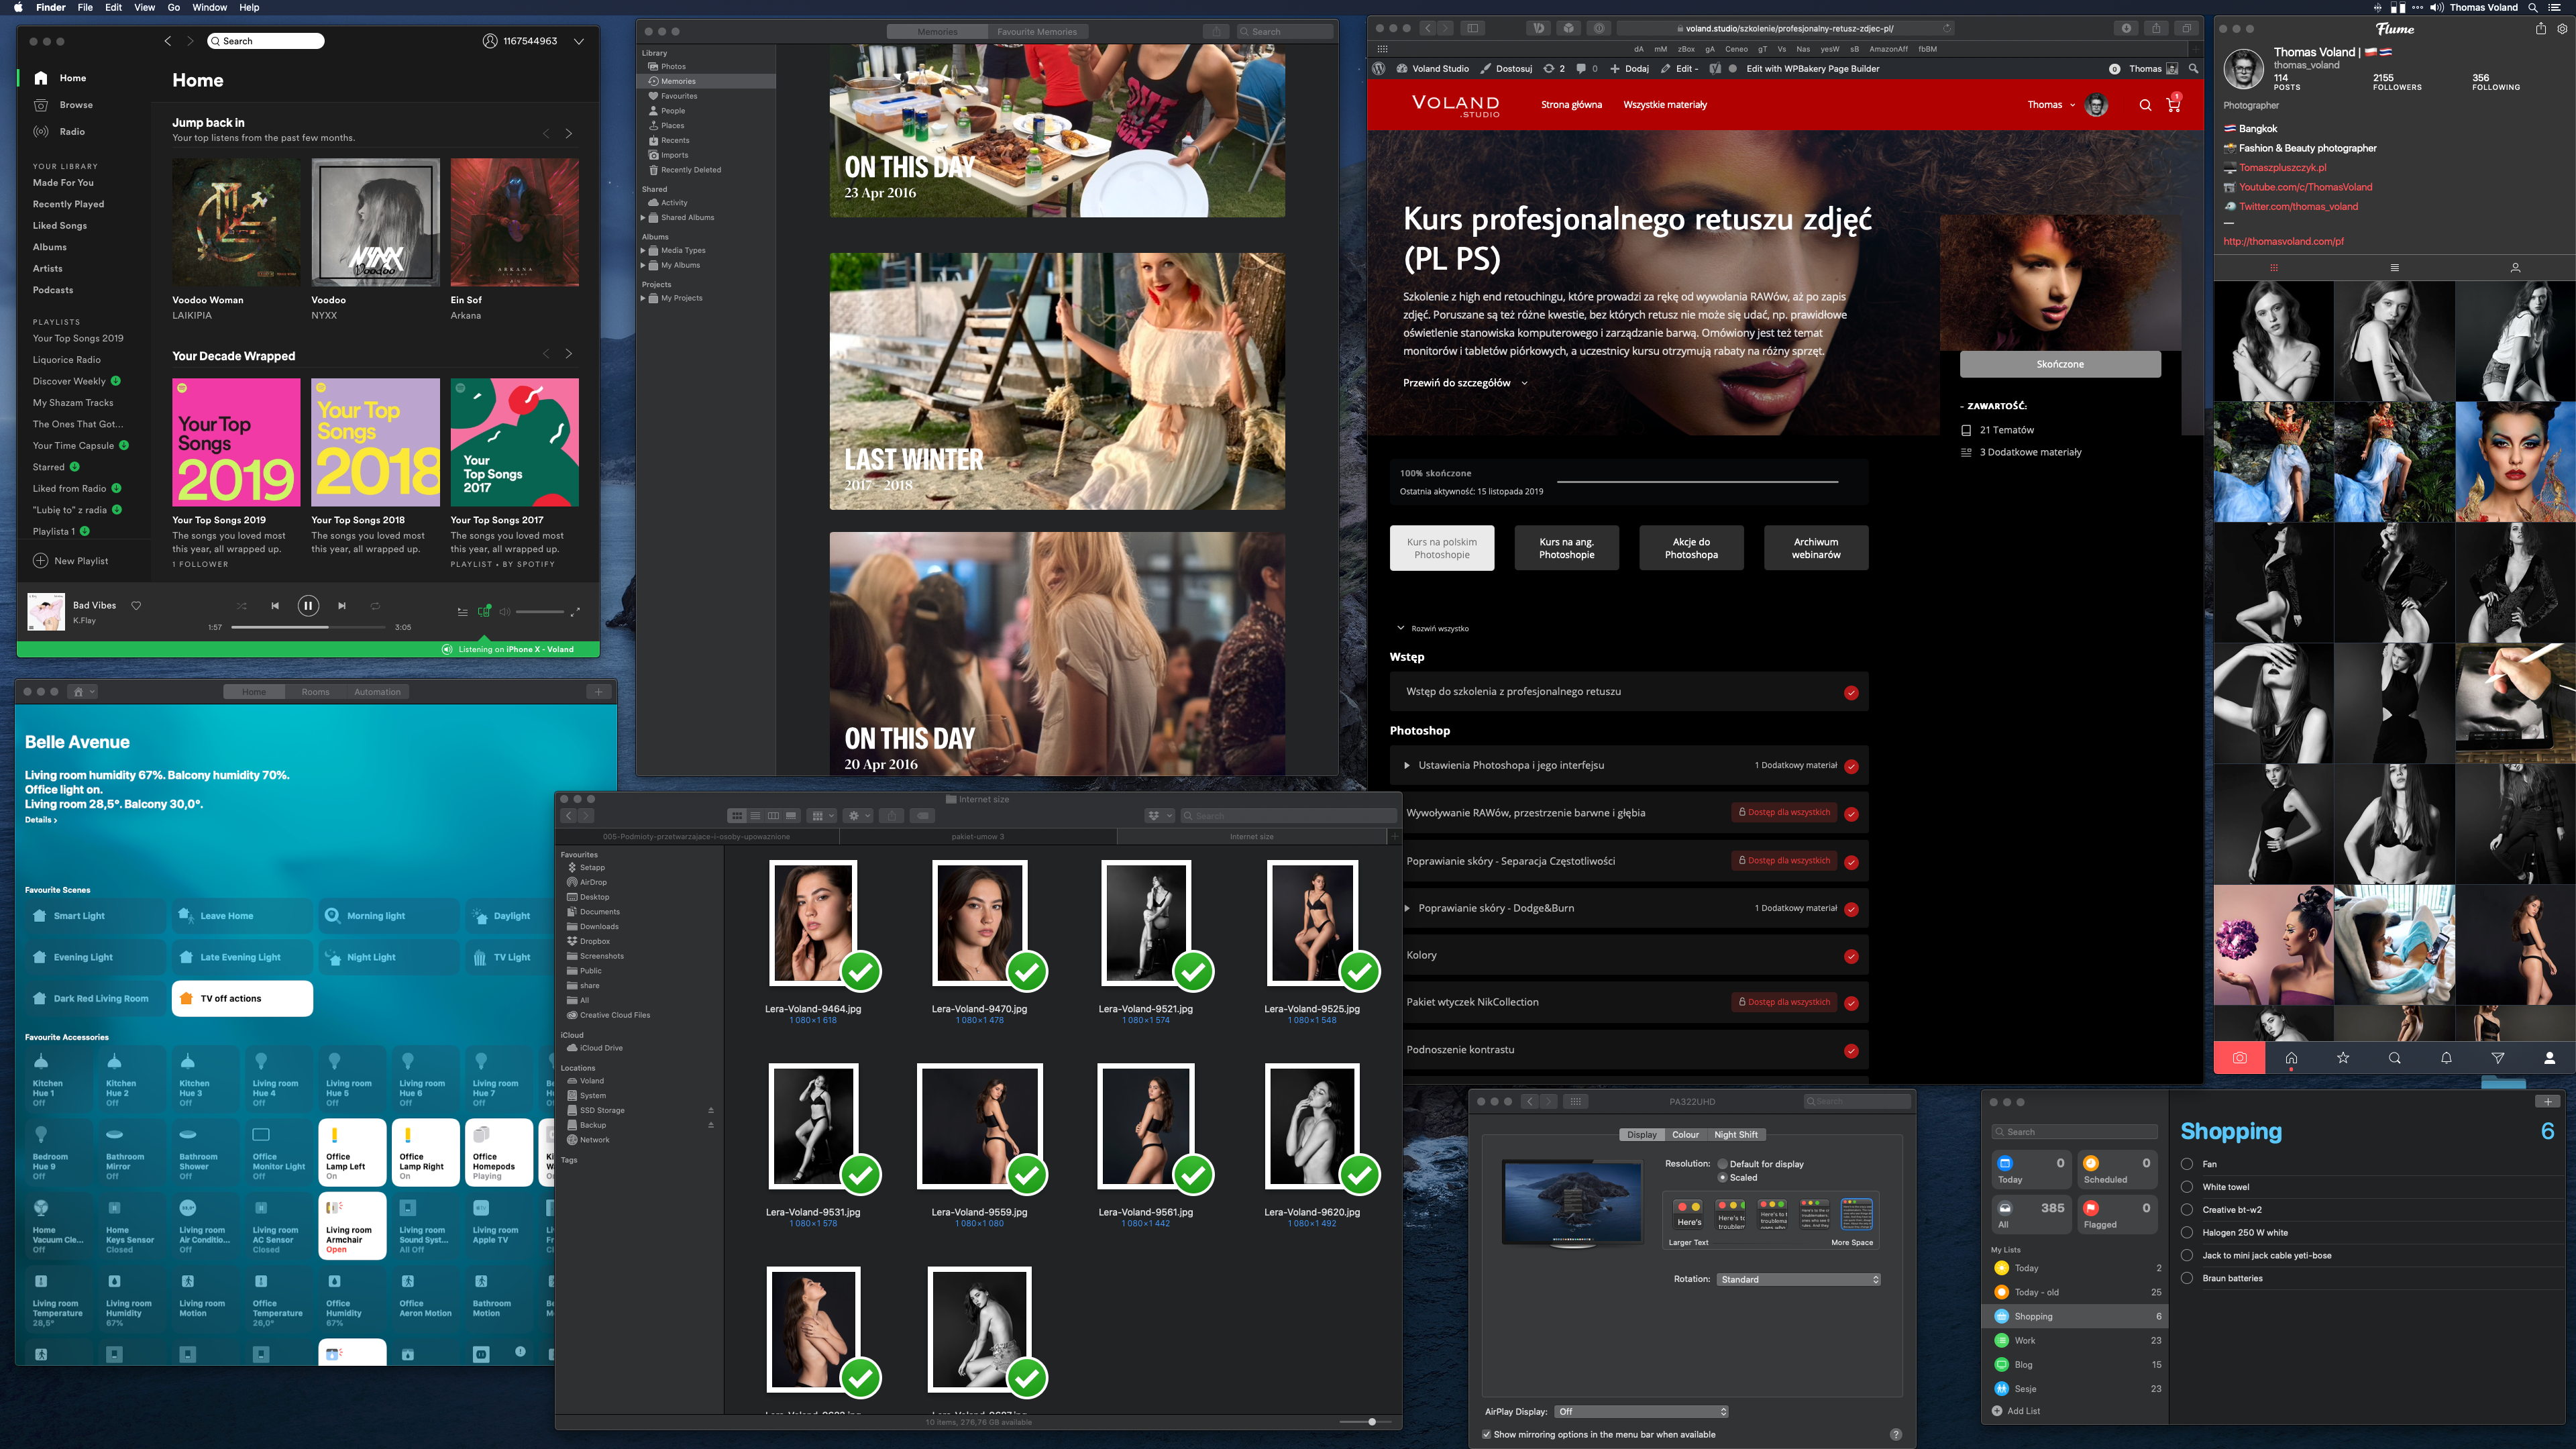Select Lera-Voland-9464.jpg thumbnail
Screen dimensions: 2576x1449
click(813, 923)
